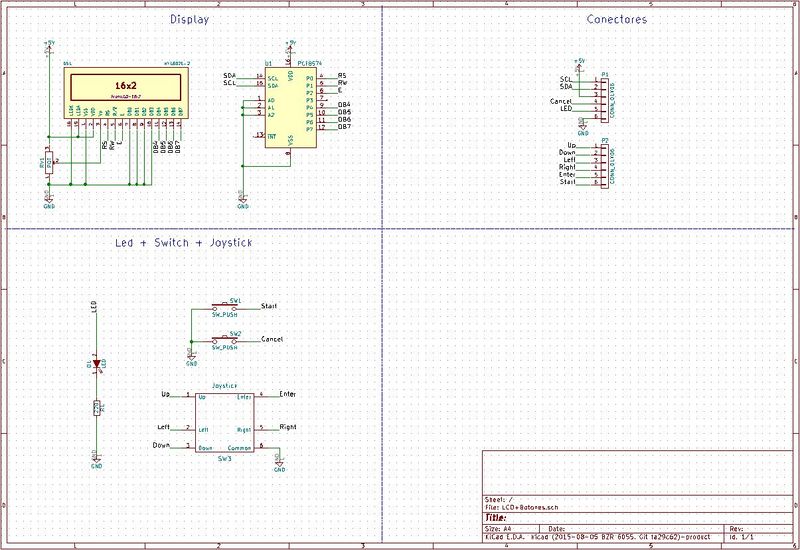Select the SW1 push button symbol
800x550 pixels.
[x=225, y=308]
